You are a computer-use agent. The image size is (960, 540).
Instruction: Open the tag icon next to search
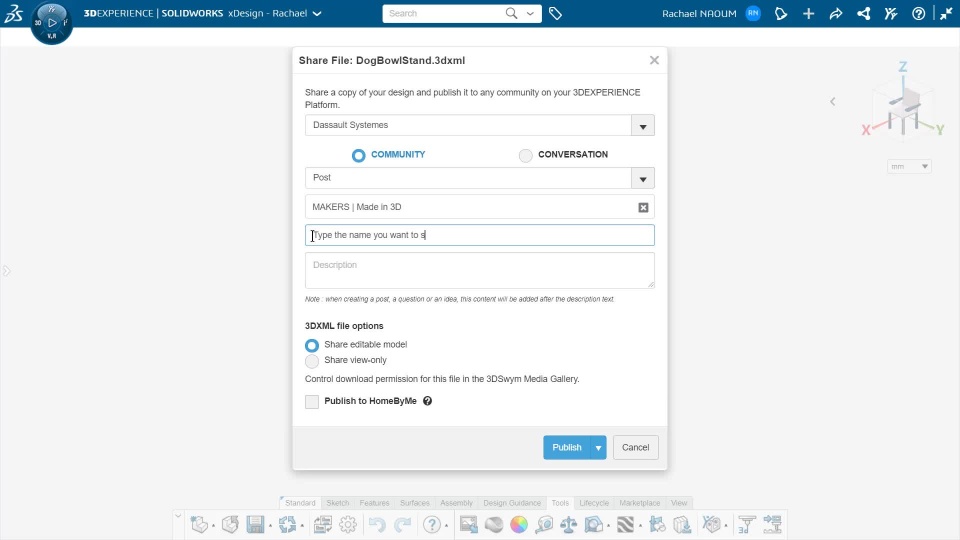(x=555, y=13)
